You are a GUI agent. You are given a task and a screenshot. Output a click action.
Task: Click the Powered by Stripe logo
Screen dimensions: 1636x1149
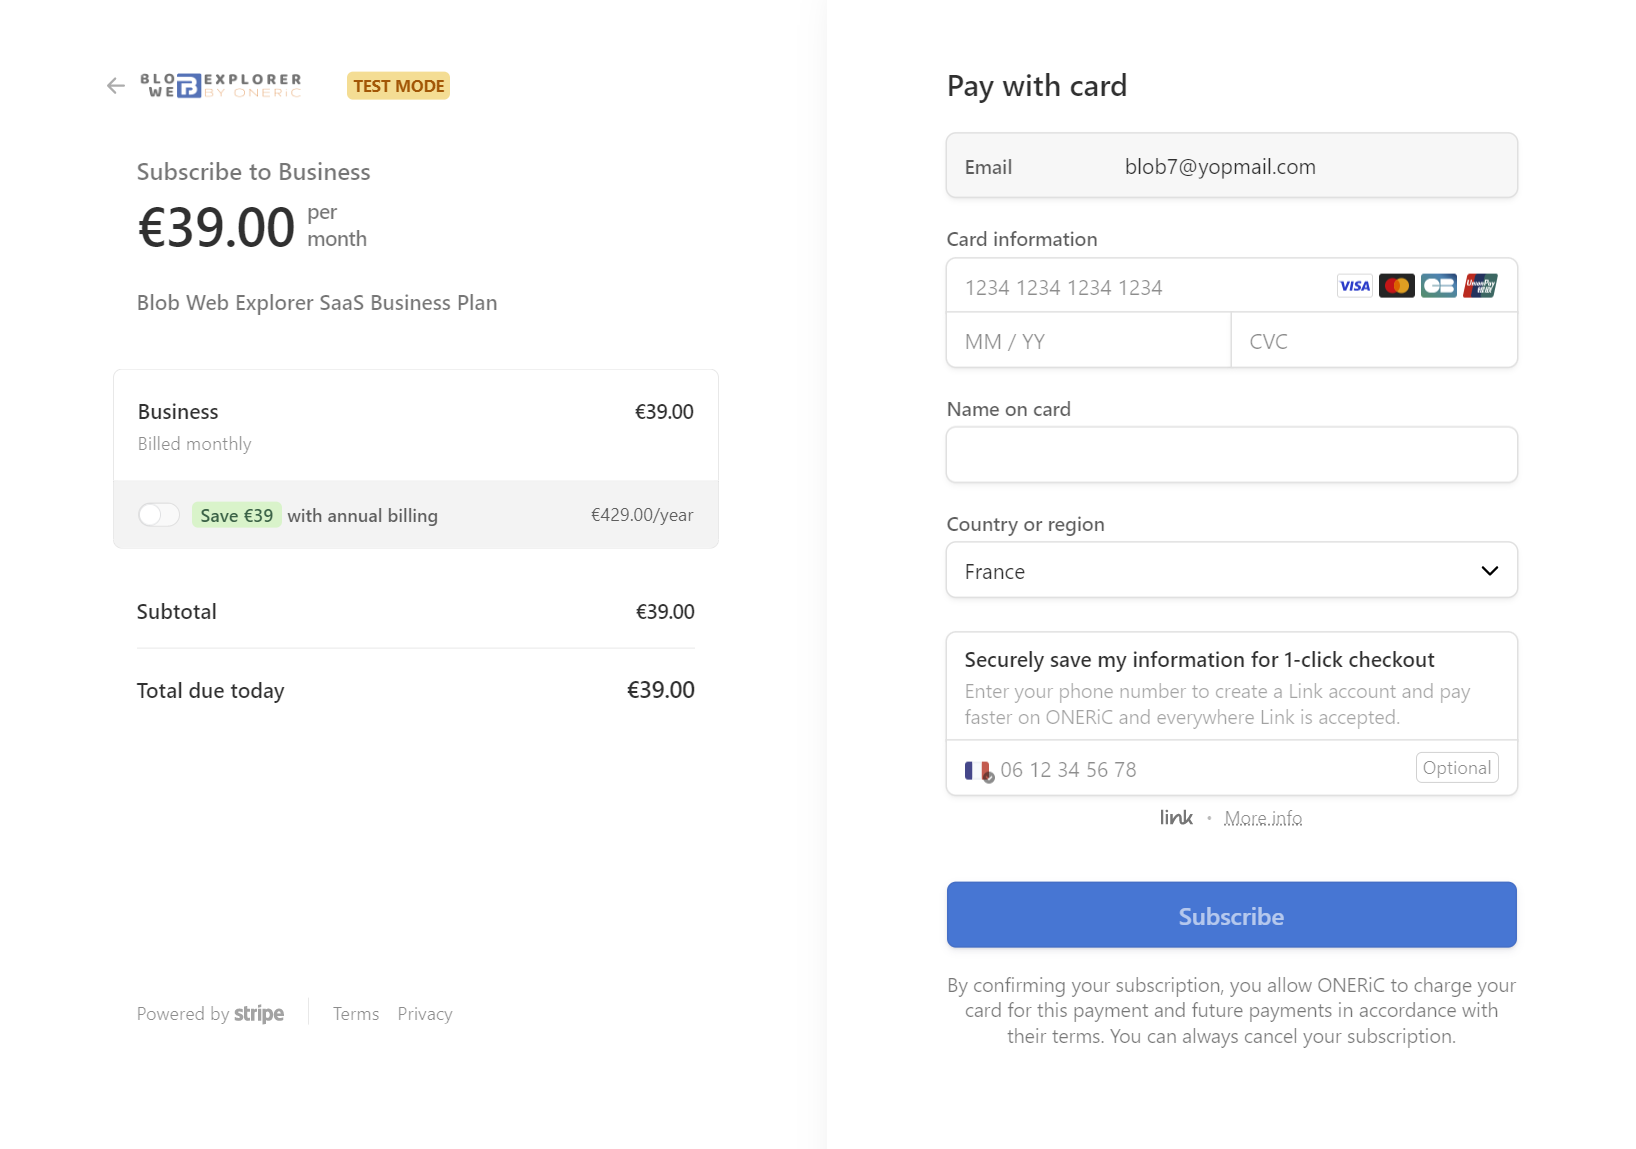(210, 1014)
